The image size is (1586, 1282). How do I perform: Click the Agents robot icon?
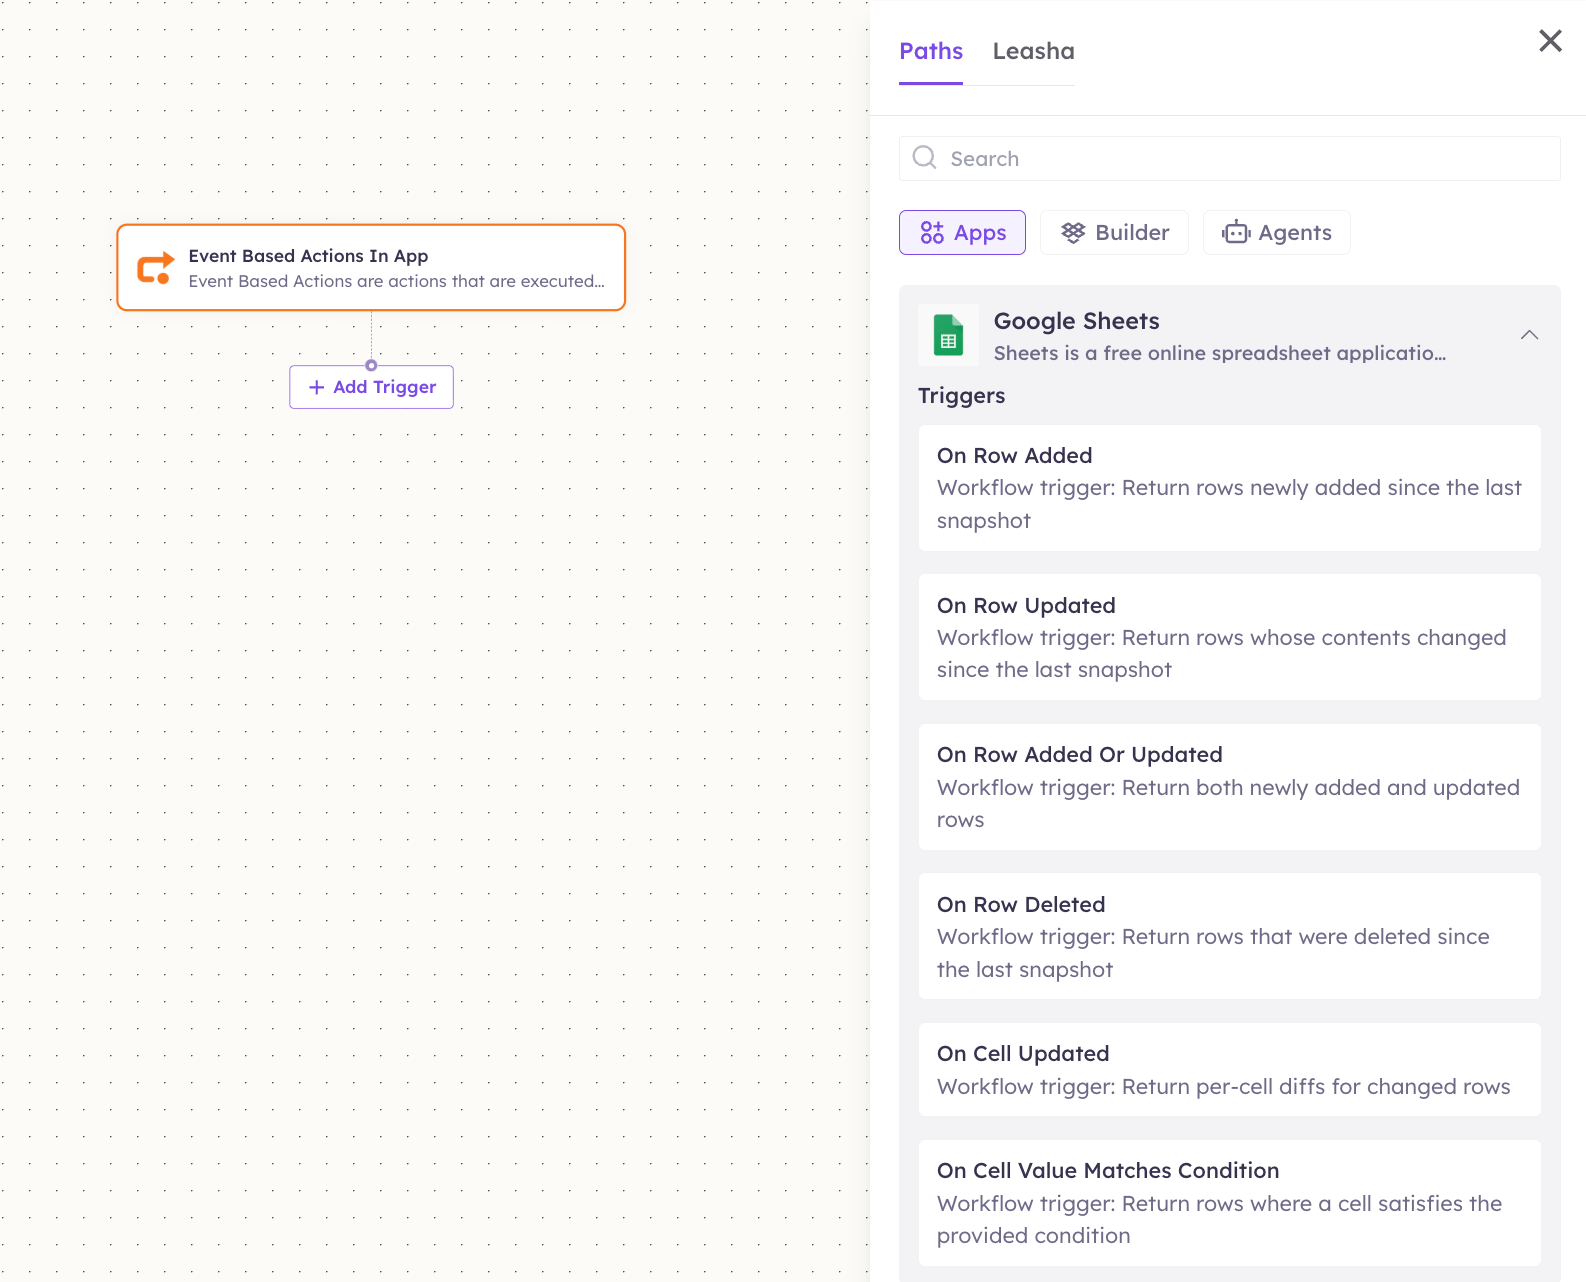[1236, 233]
